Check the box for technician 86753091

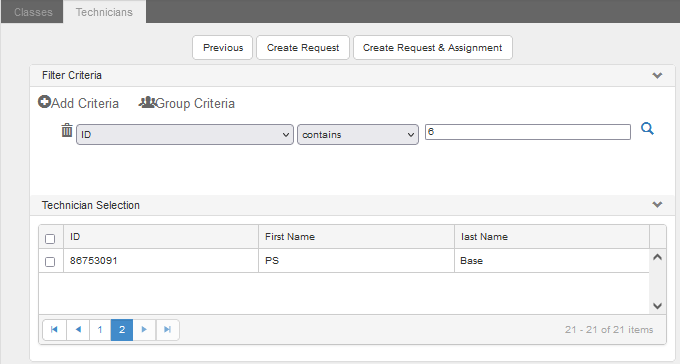click(x=50, y=262)
